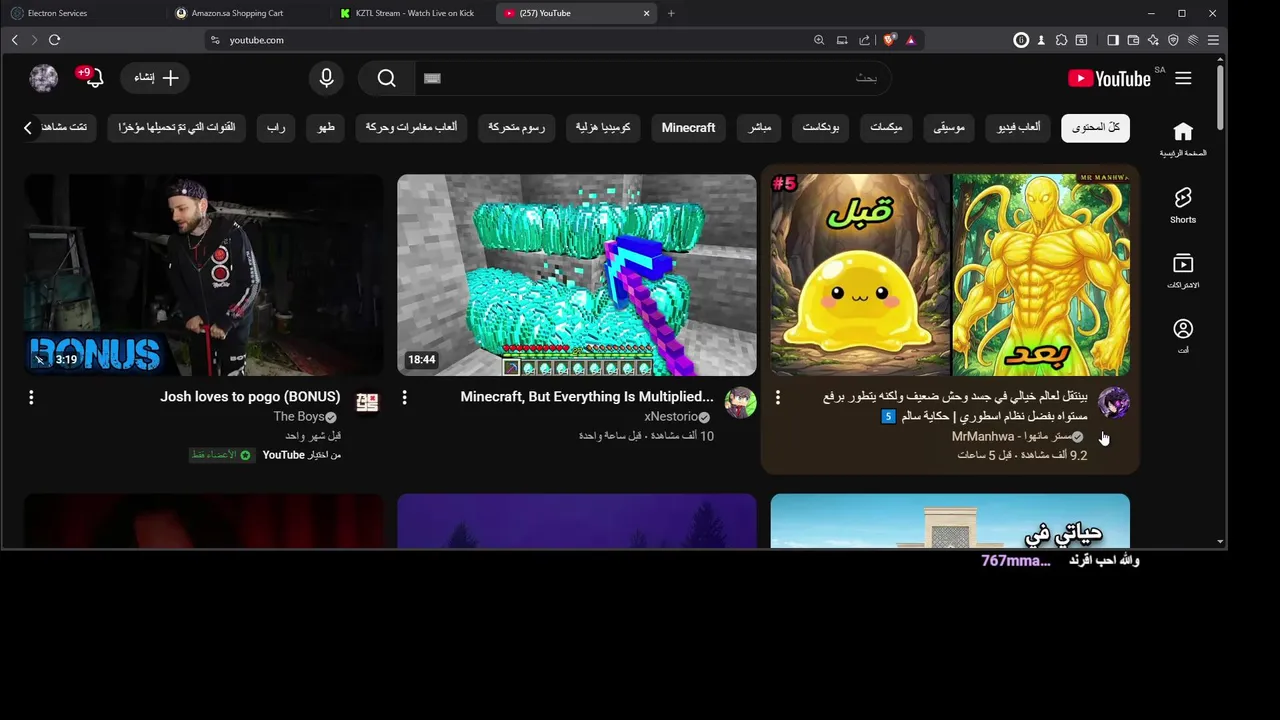Select the ألعاب فيديو filter chip
This screenshot has height=720, width=1280.
1018,127
